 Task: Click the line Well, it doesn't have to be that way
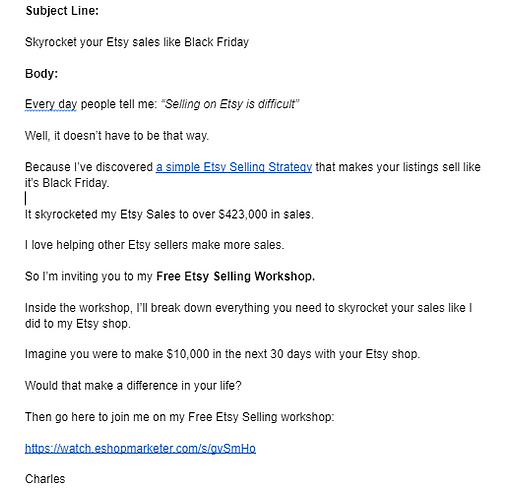pyautogui.click(x=117, y=136)
